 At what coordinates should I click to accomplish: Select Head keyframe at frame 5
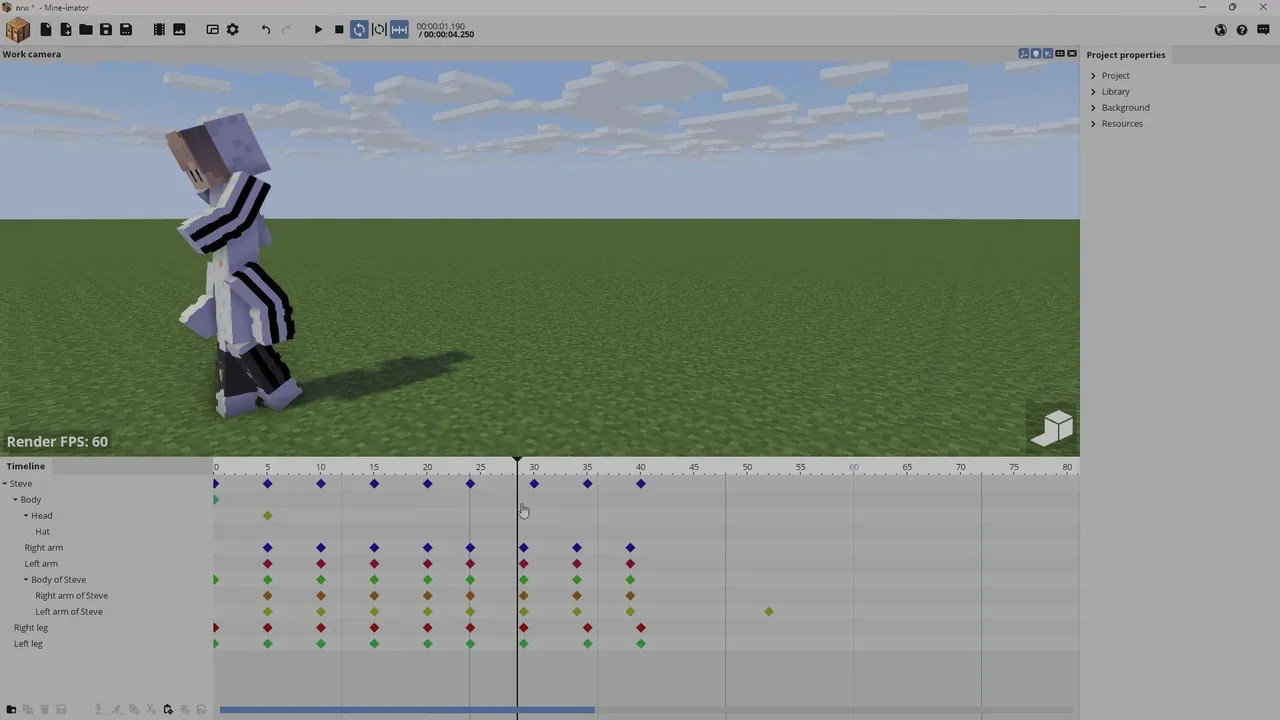tap(267, 516)
